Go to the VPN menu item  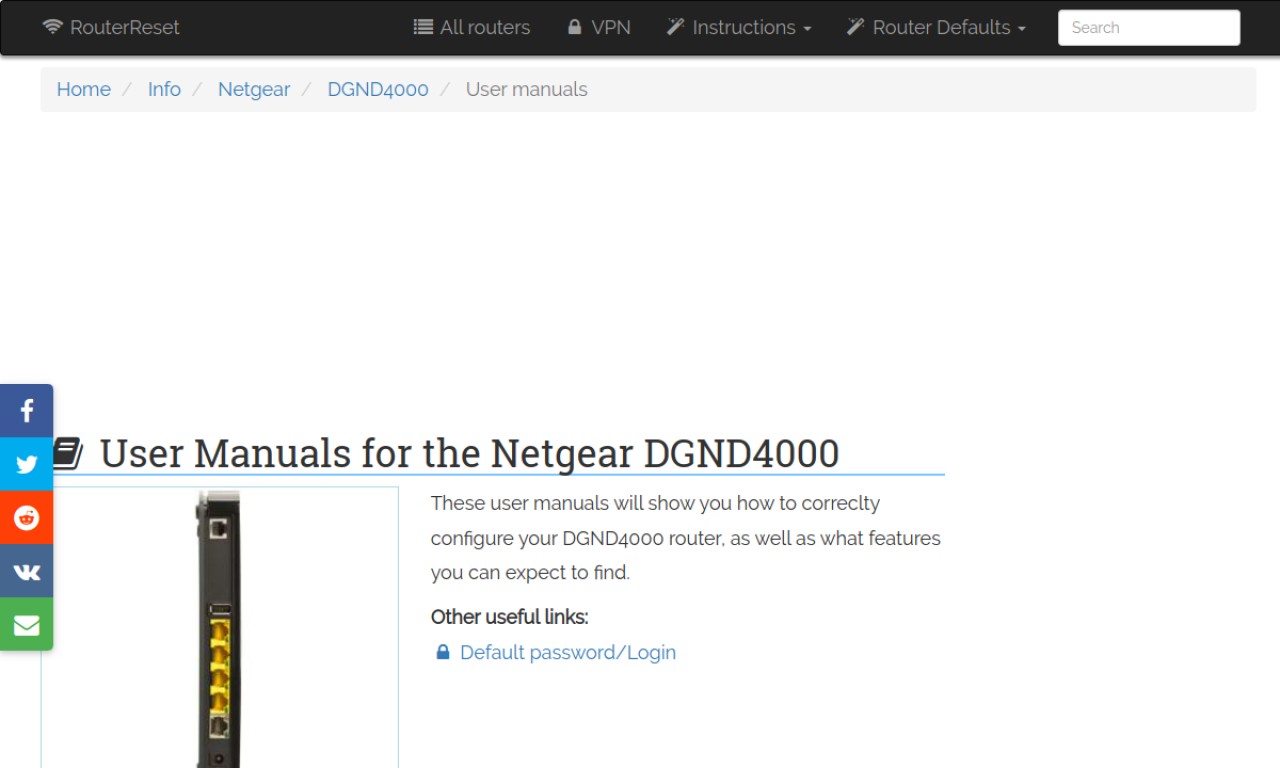[599, 27]
